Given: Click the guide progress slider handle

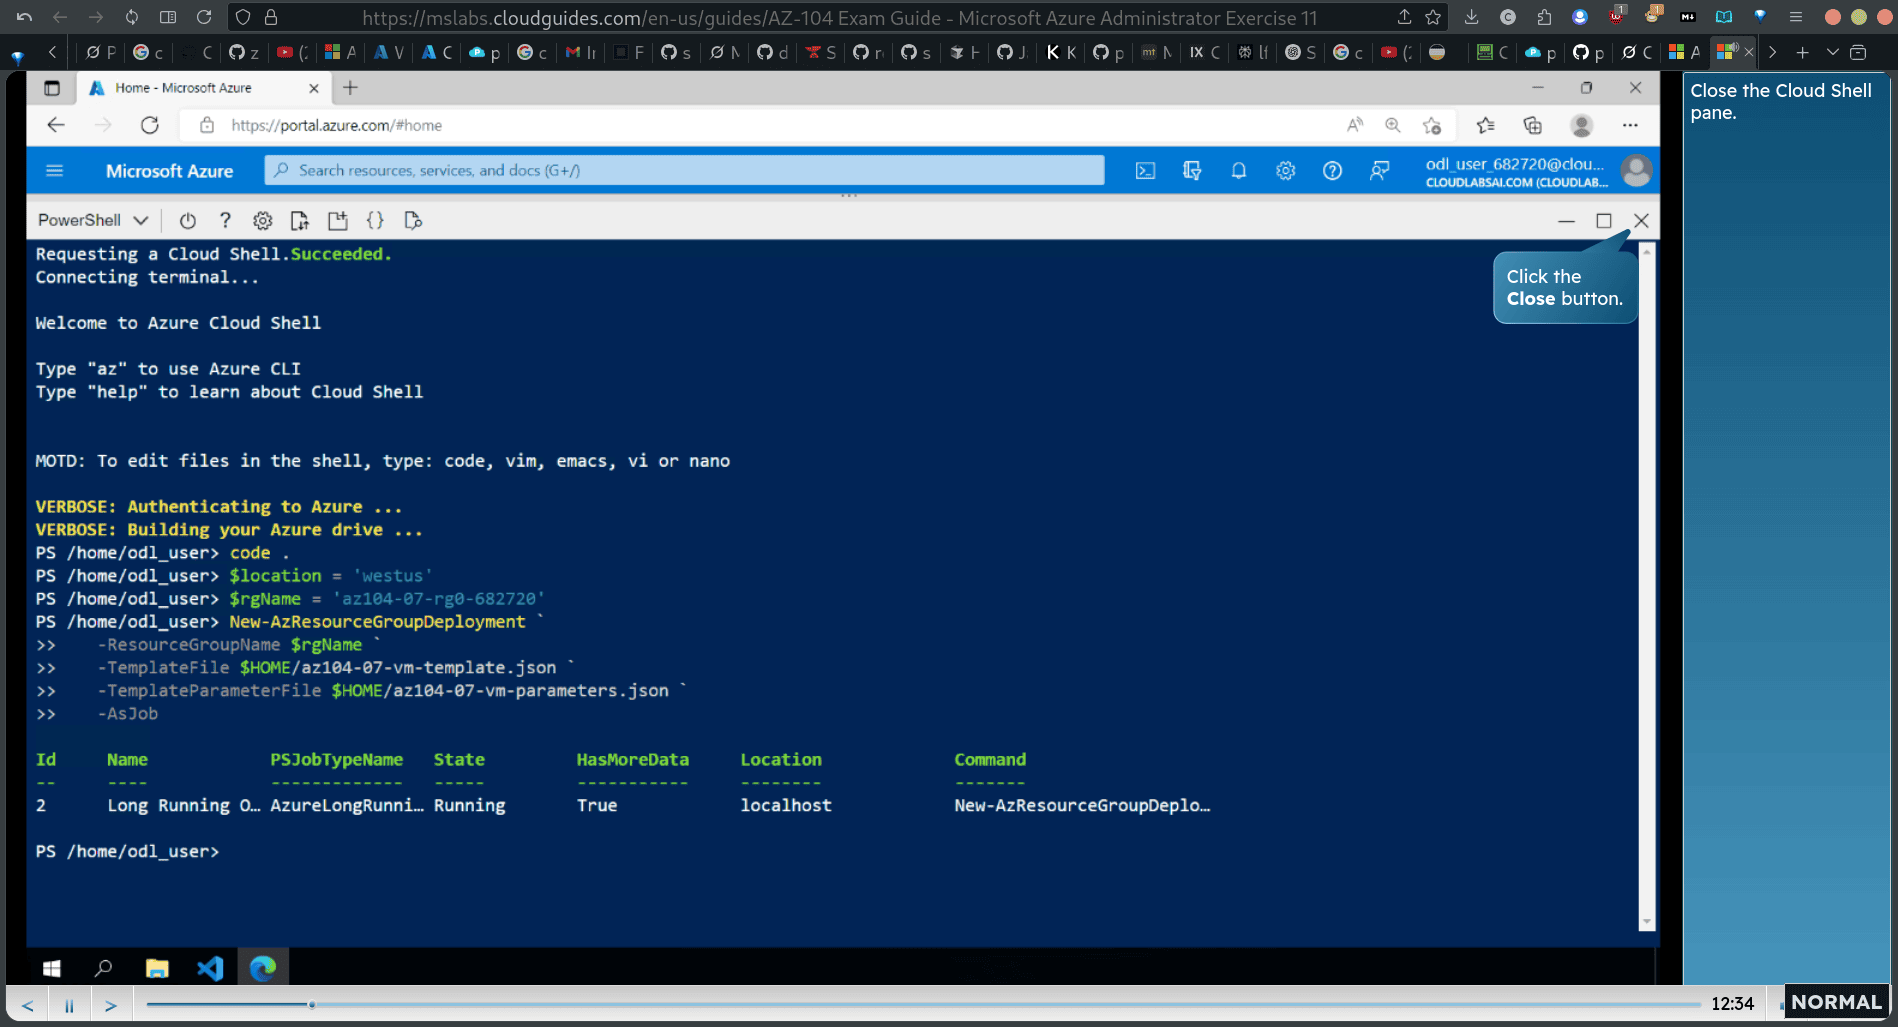Looking at the screenshot, I should tap(312, 1004).
